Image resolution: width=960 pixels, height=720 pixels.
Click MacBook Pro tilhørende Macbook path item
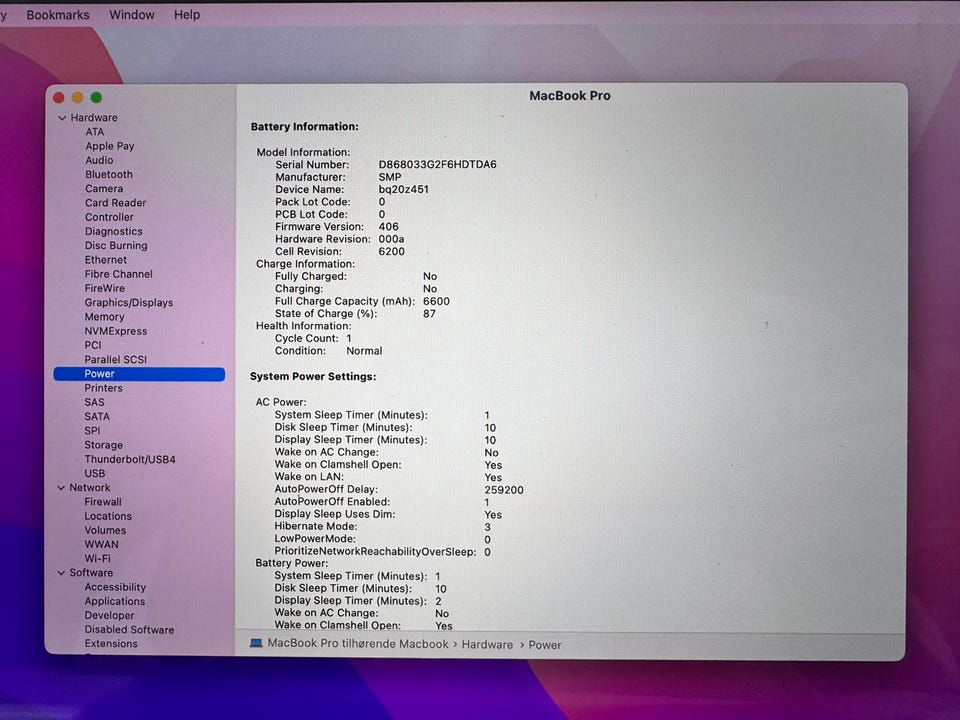coord(358,643)
